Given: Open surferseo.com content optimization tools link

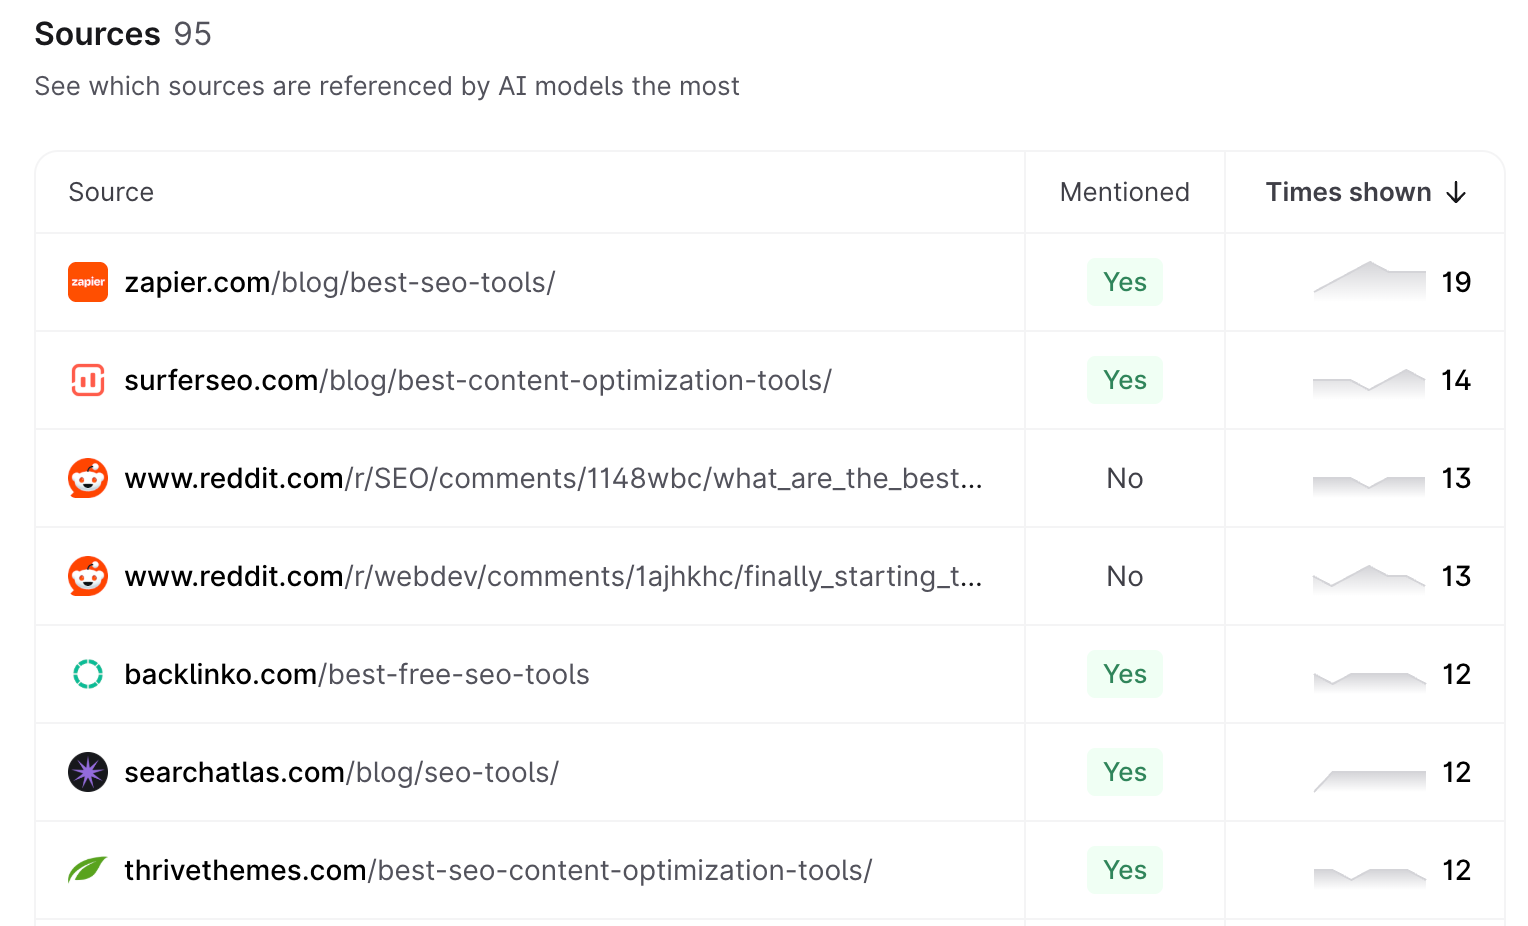Looking at the screenshot, I should 477,381.
